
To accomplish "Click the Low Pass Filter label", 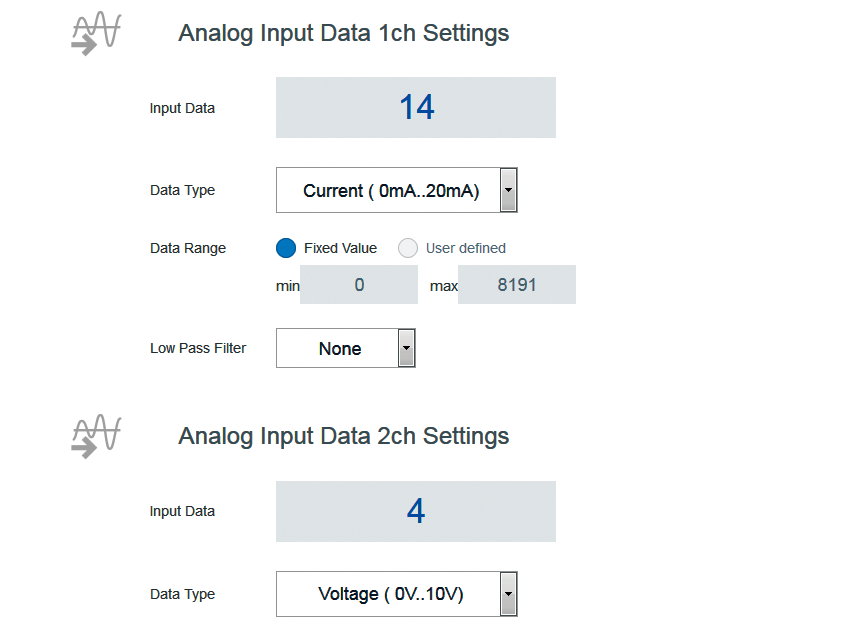I will pos(198,348).
